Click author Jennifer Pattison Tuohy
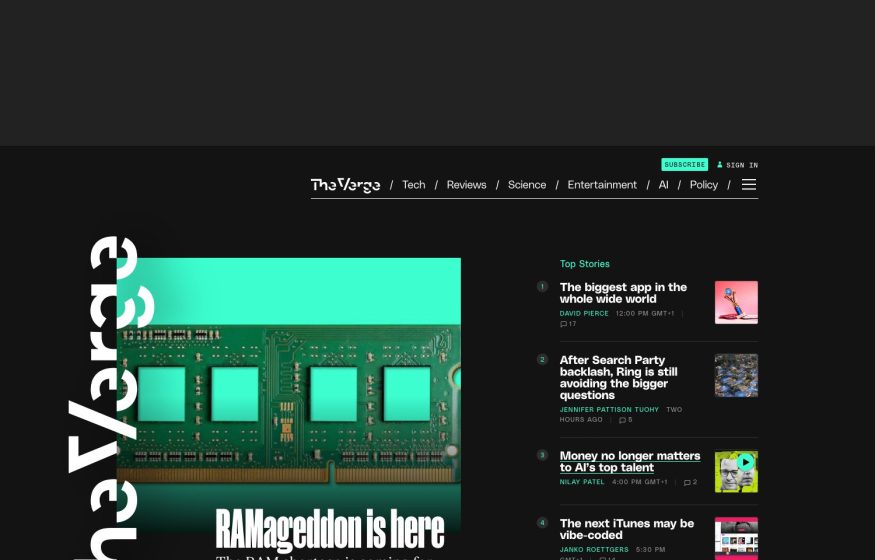 tap(609, 409)
